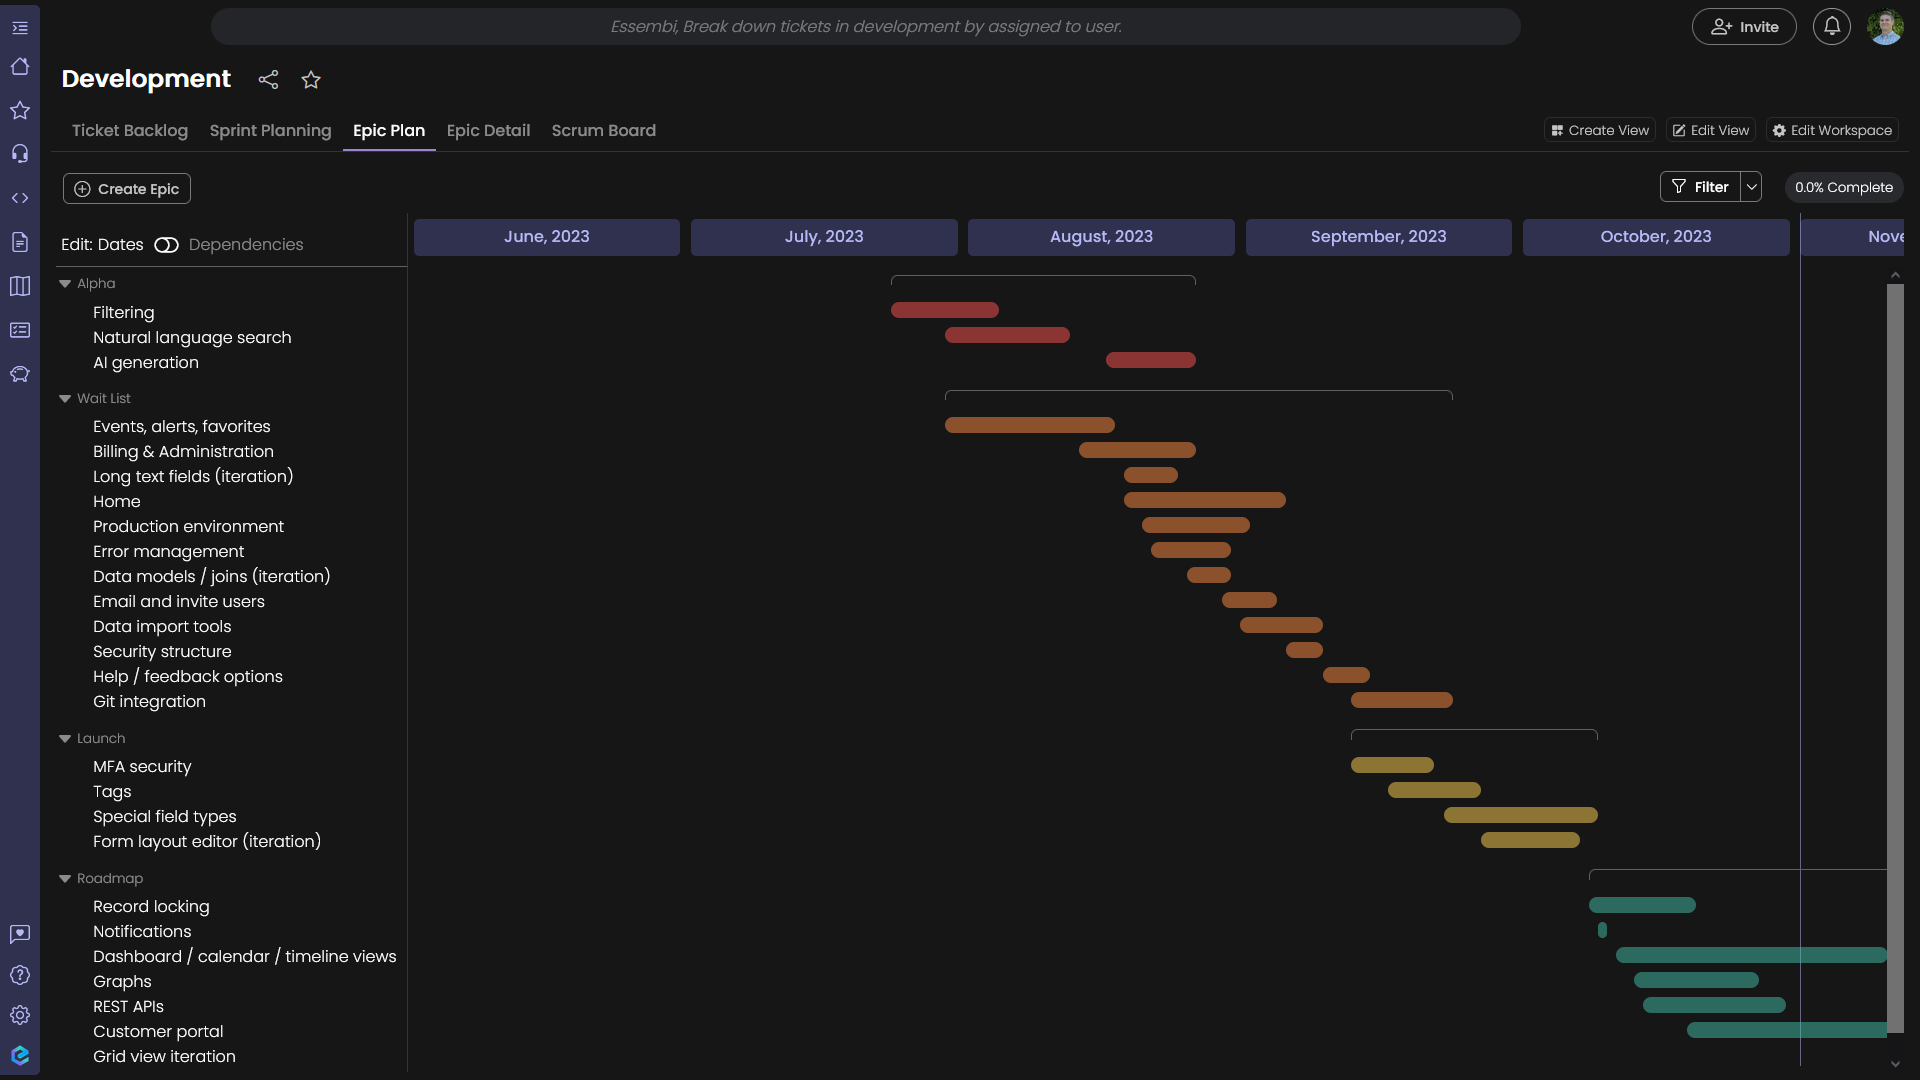
Task: Switch to the Sprint Planning tab
Action: (270, 131)
